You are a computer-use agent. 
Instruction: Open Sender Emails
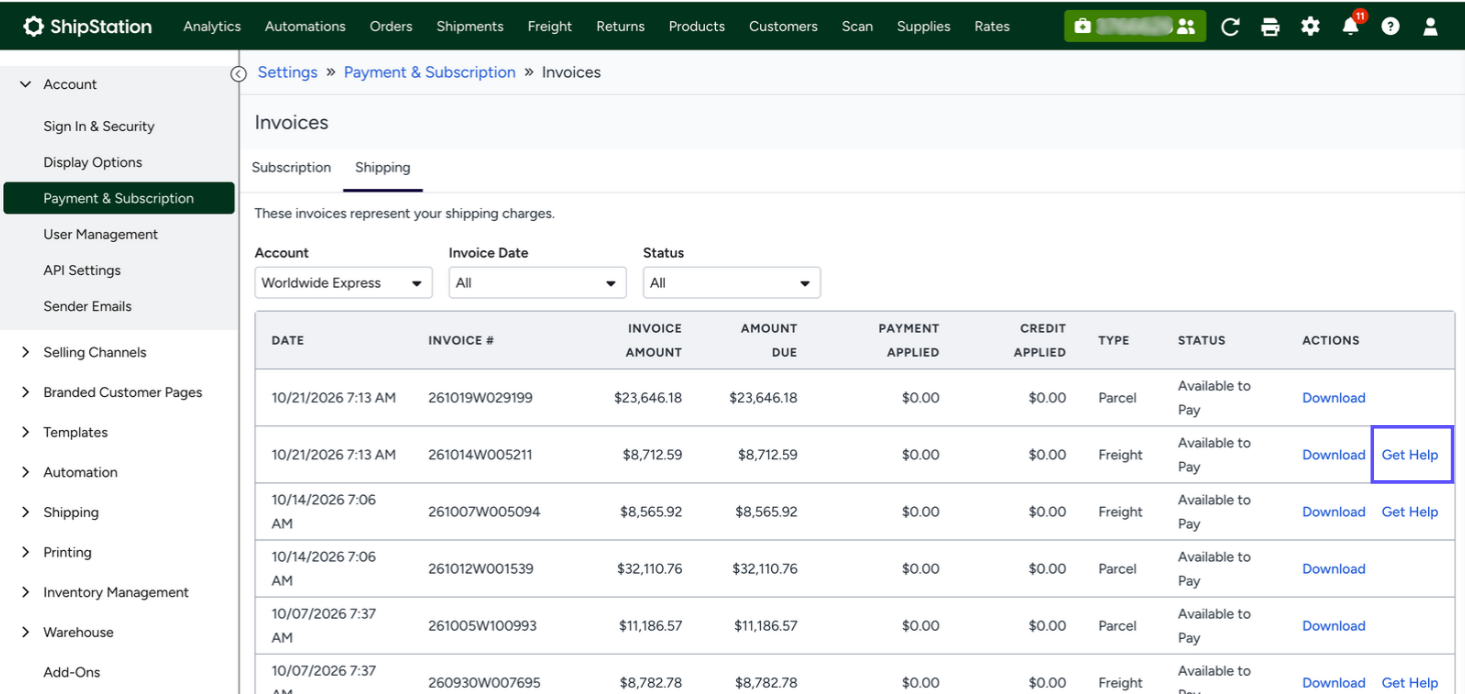[88, 306]
